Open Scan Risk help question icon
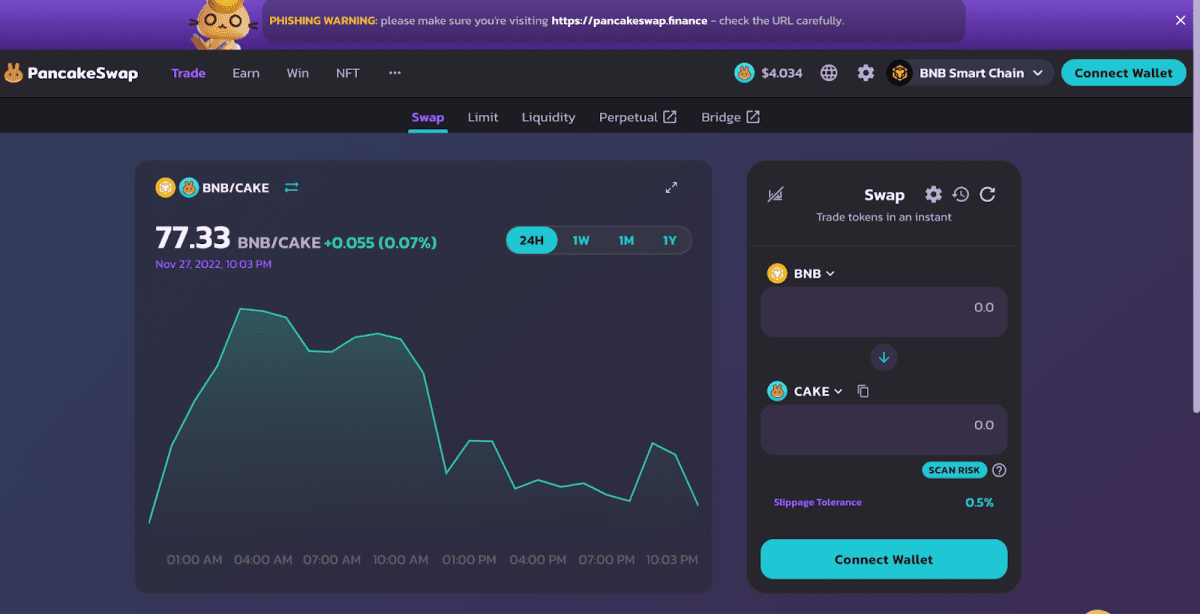This screenshot has width=1200, height=614. pyautogui.click(x=999, y=470)
